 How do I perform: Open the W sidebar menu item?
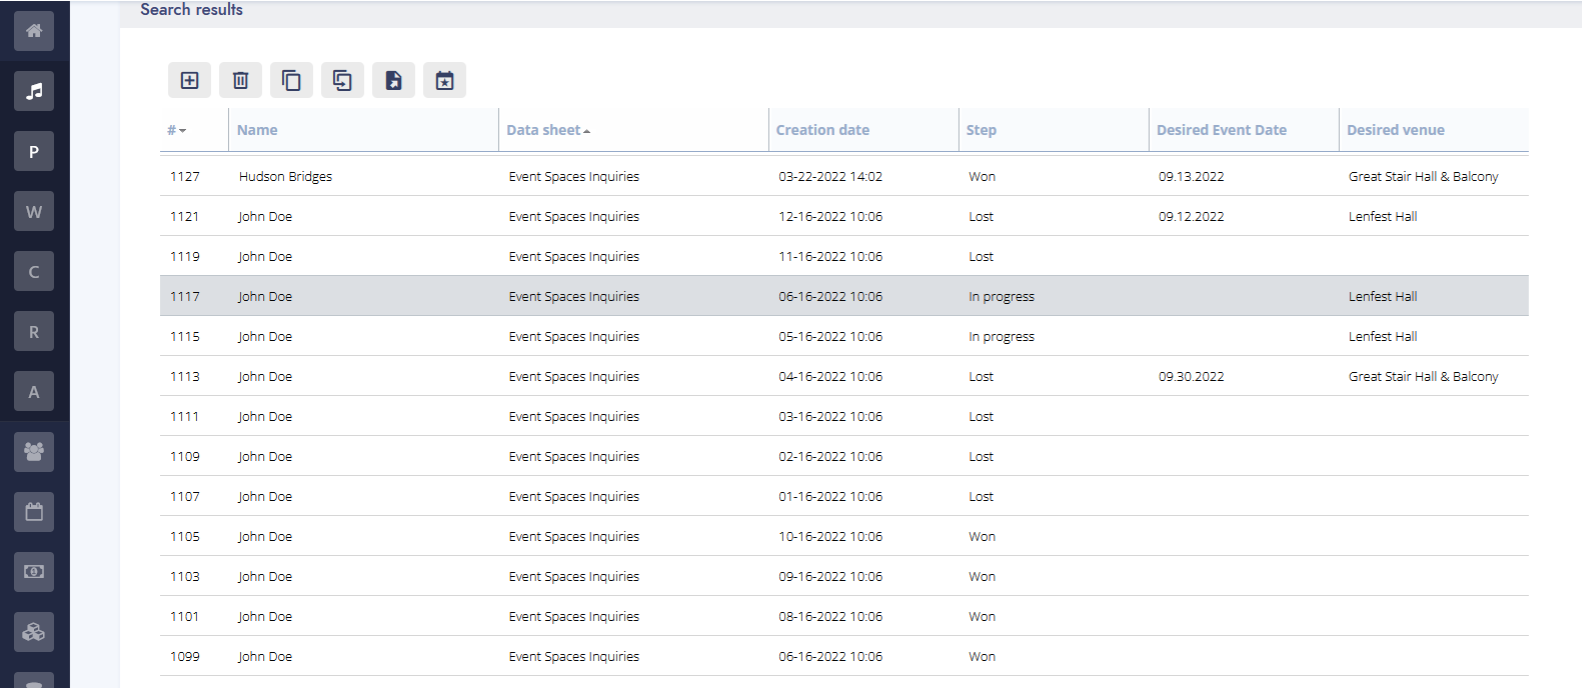pyautogui.click(x=34, y=212)
